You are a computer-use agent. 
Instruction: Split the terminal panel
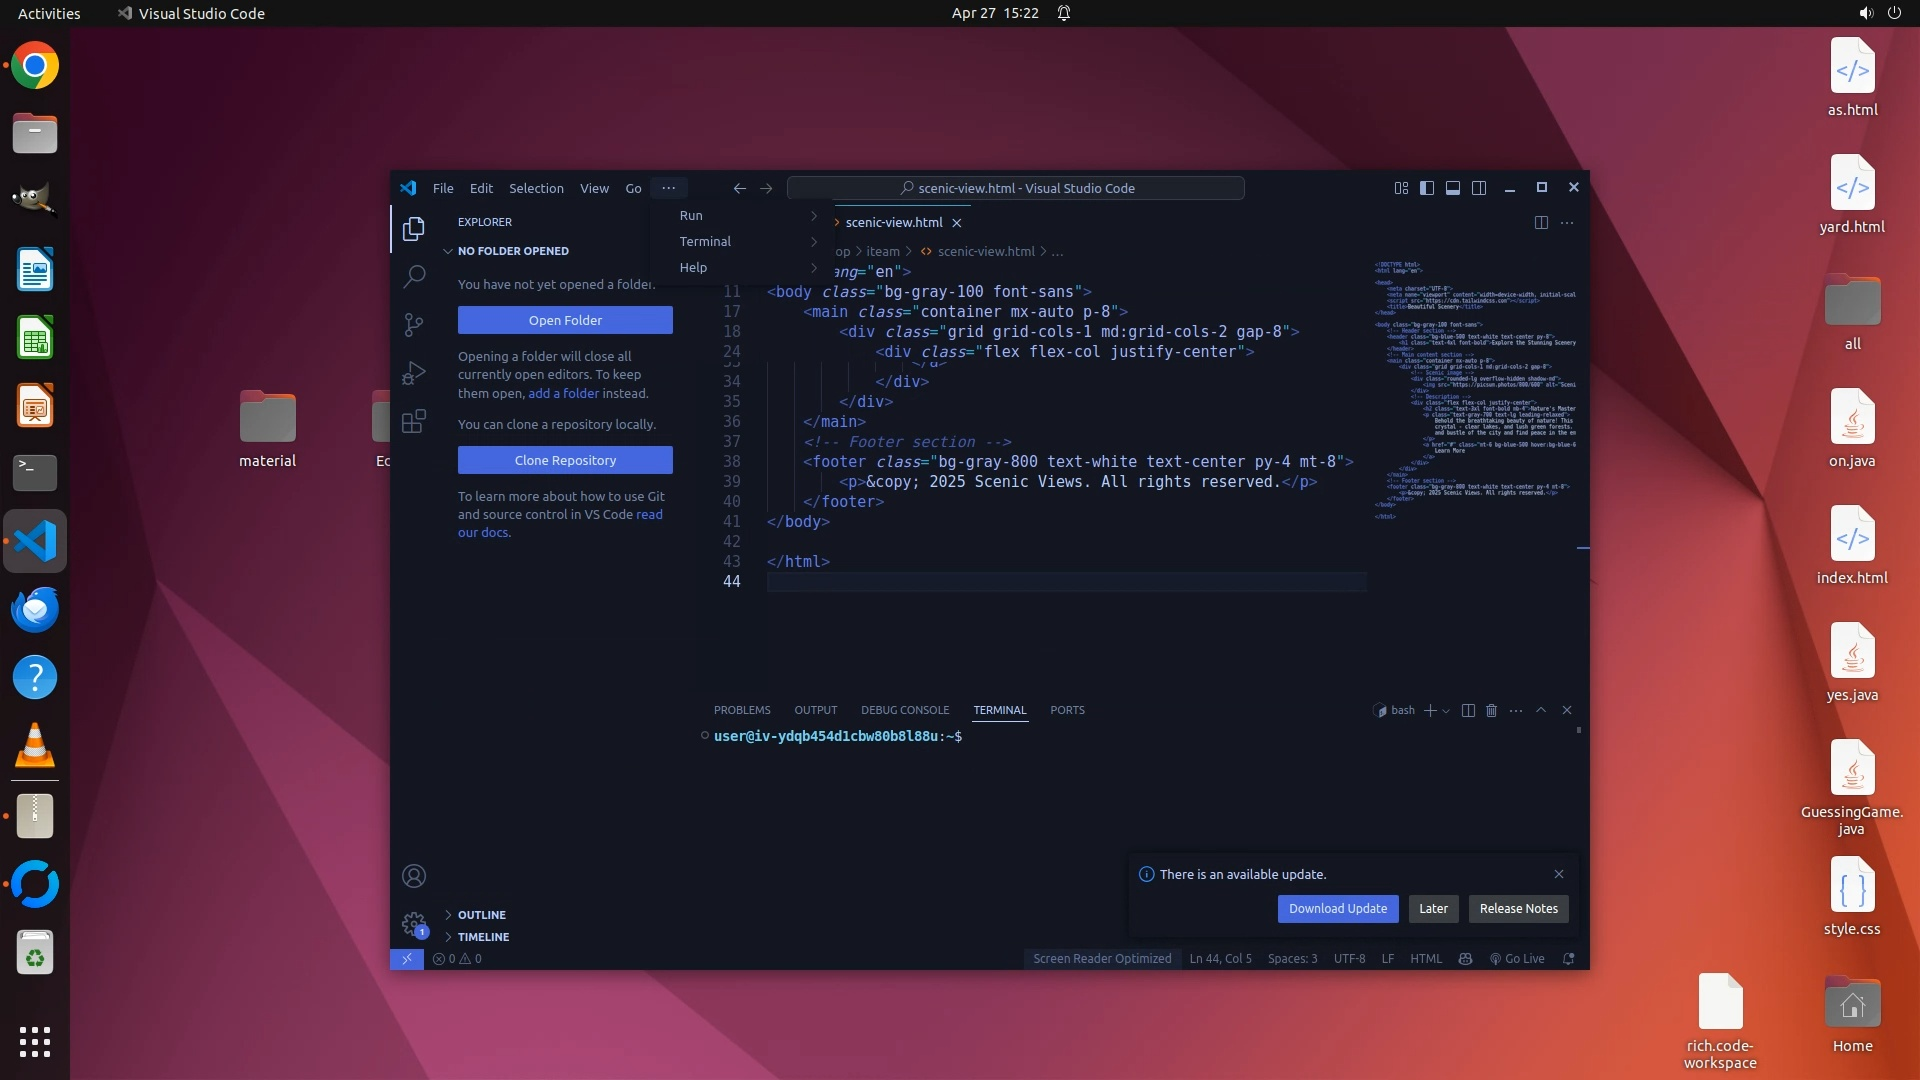(x=1468, y=710)
